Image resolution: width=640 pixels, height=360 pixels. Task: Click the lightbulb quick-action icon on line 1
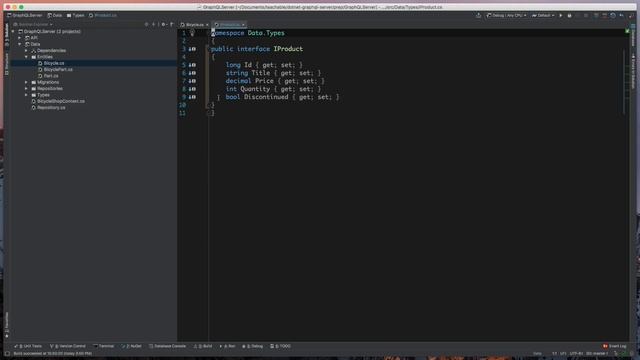pos(192,33)
